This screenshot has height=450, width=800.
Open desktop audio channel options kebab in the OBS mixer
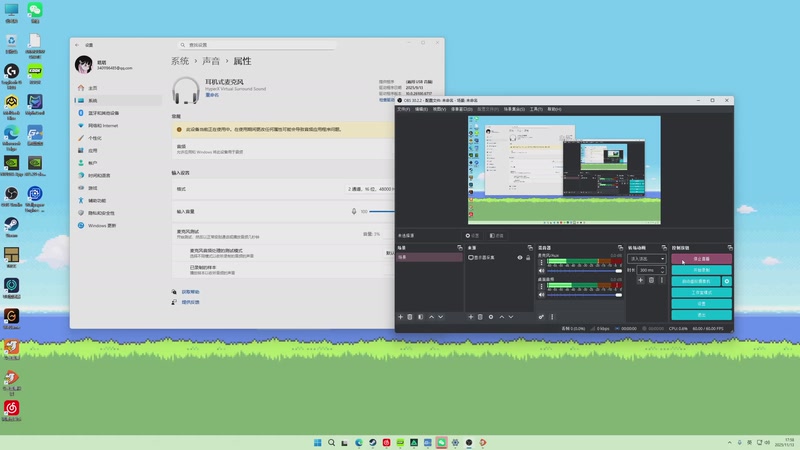tap(541, 286)
